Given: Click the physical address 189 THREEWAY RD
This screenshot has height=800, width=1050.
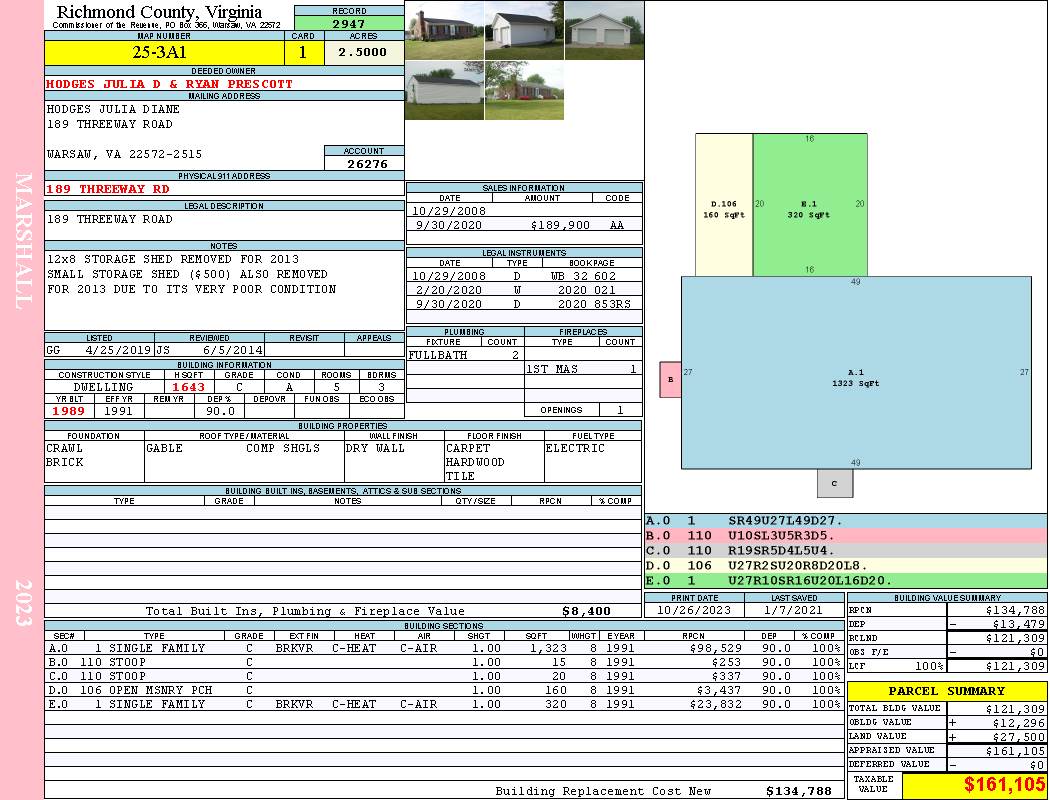Looking at the screenshot, I should click(108, 189).
